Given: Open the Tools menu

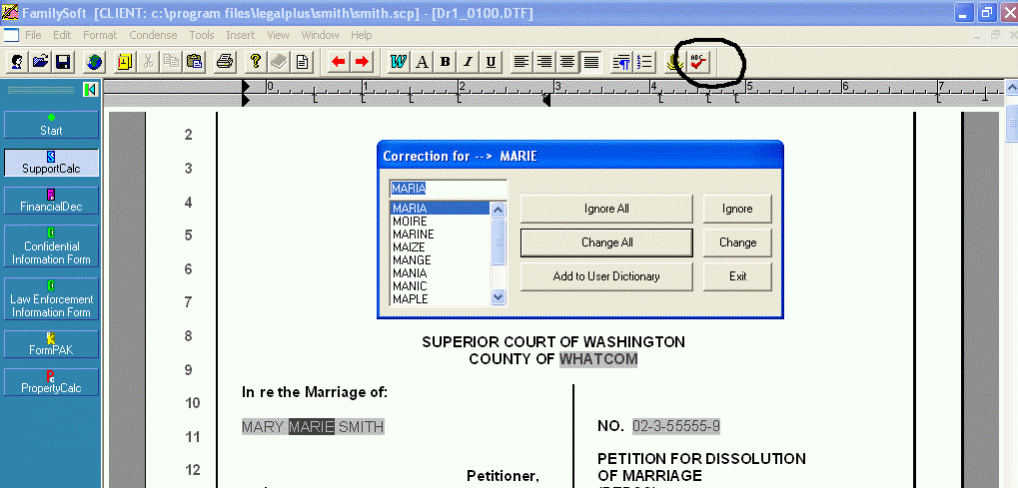Looking at the screenshot, I should 201,35.
